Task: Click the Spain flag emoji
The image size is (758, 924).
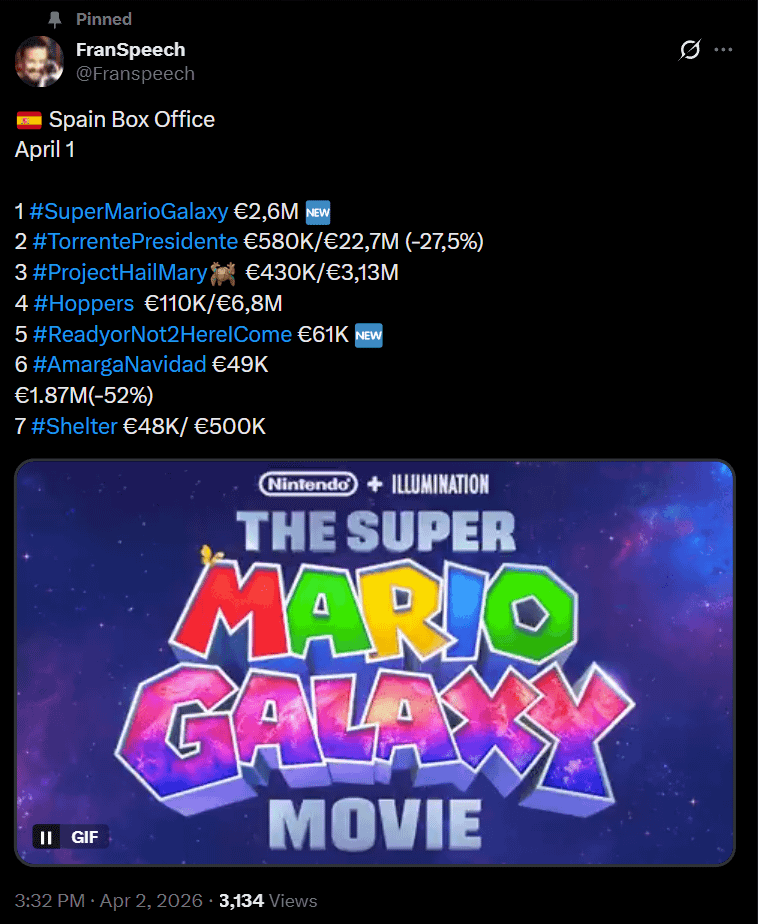Action: pyautogui.click(x=29, y=120)
